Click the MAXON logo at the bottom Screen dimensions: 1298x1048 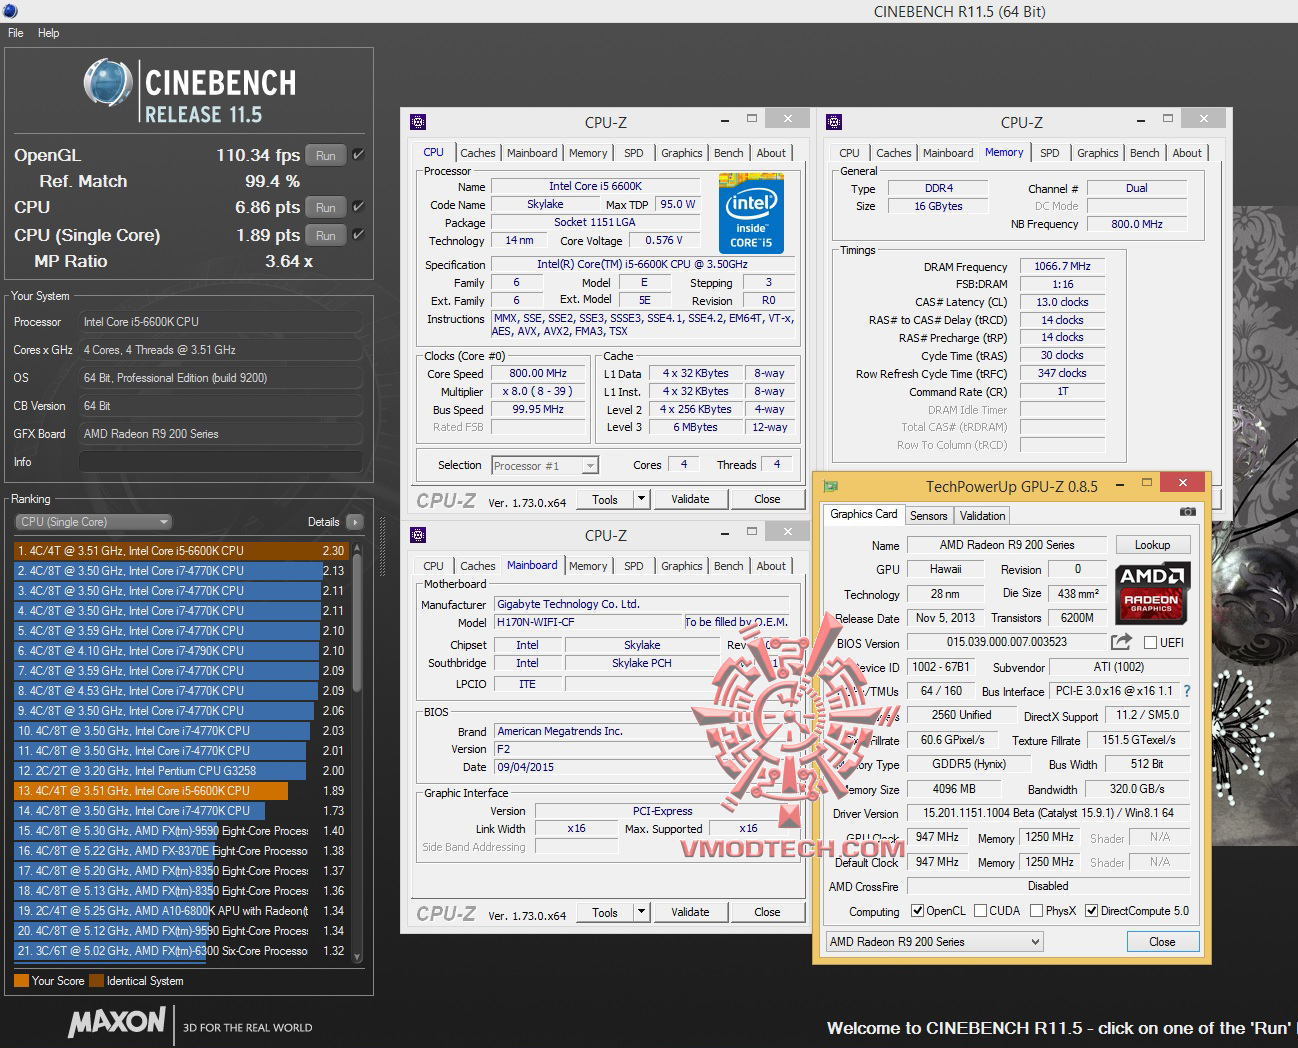[x=117, y=1021]
